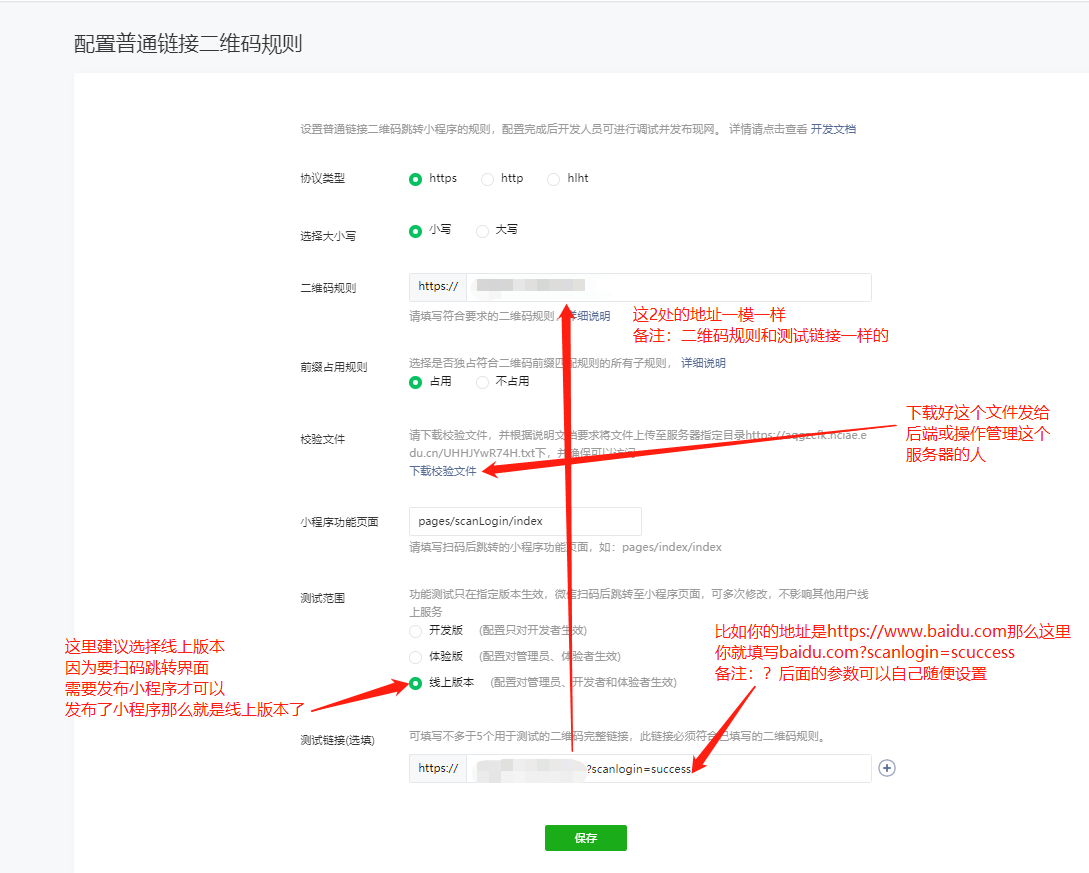This screenshot has height=873, width=1089.
Task: Click the green 保存 button
Action: 585,838
